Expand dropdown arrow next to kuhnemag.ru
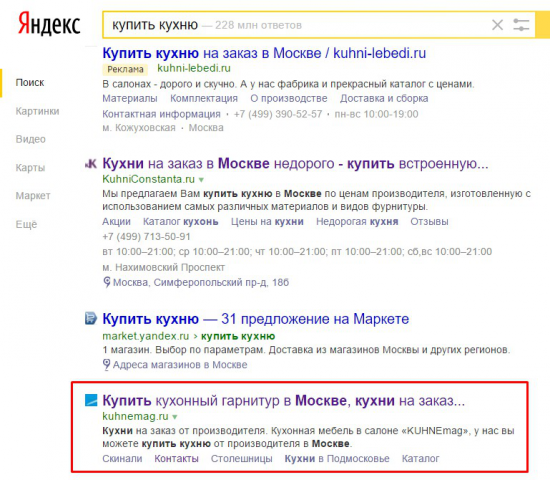This screenshot has height=480, width=550. (x=175, y=417)
